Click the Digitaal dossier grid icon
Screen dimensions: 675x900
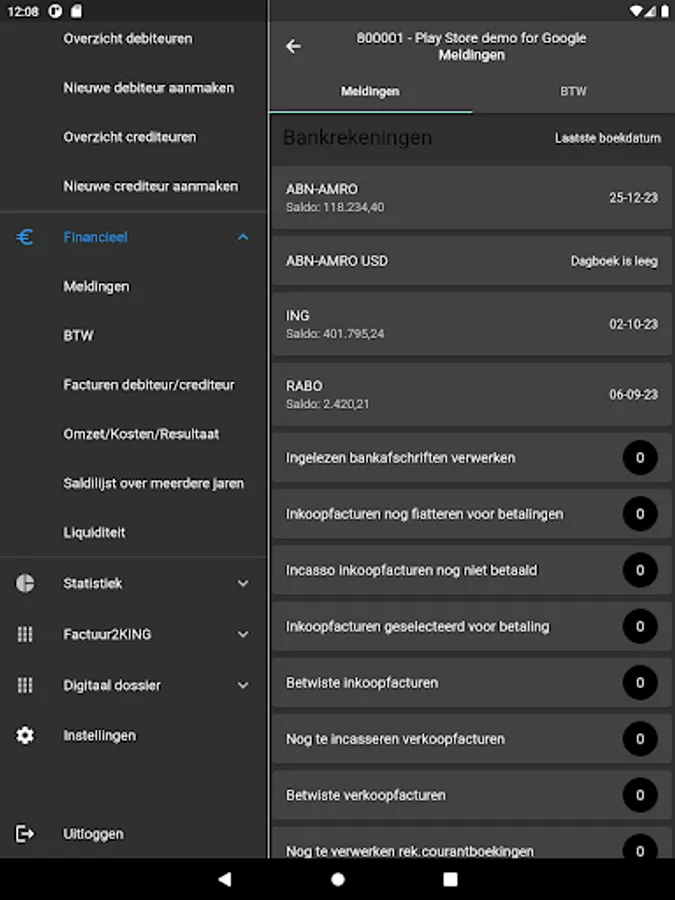click(24, 685)
